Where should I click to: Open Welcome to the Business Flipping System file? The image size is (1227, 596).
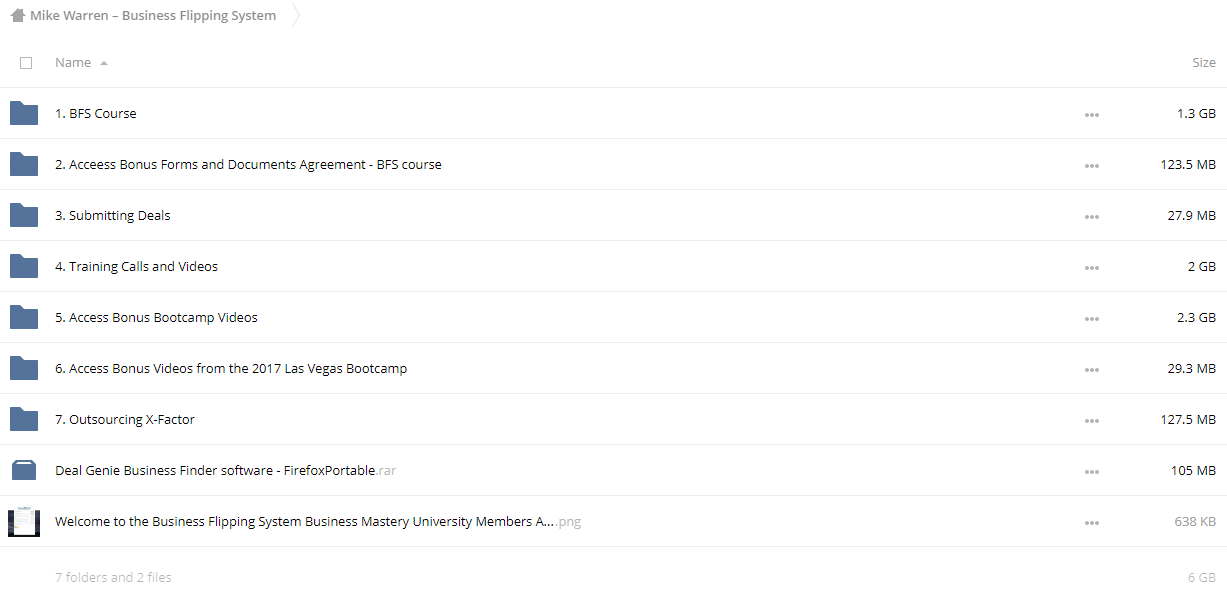click(x=318, y=521)
